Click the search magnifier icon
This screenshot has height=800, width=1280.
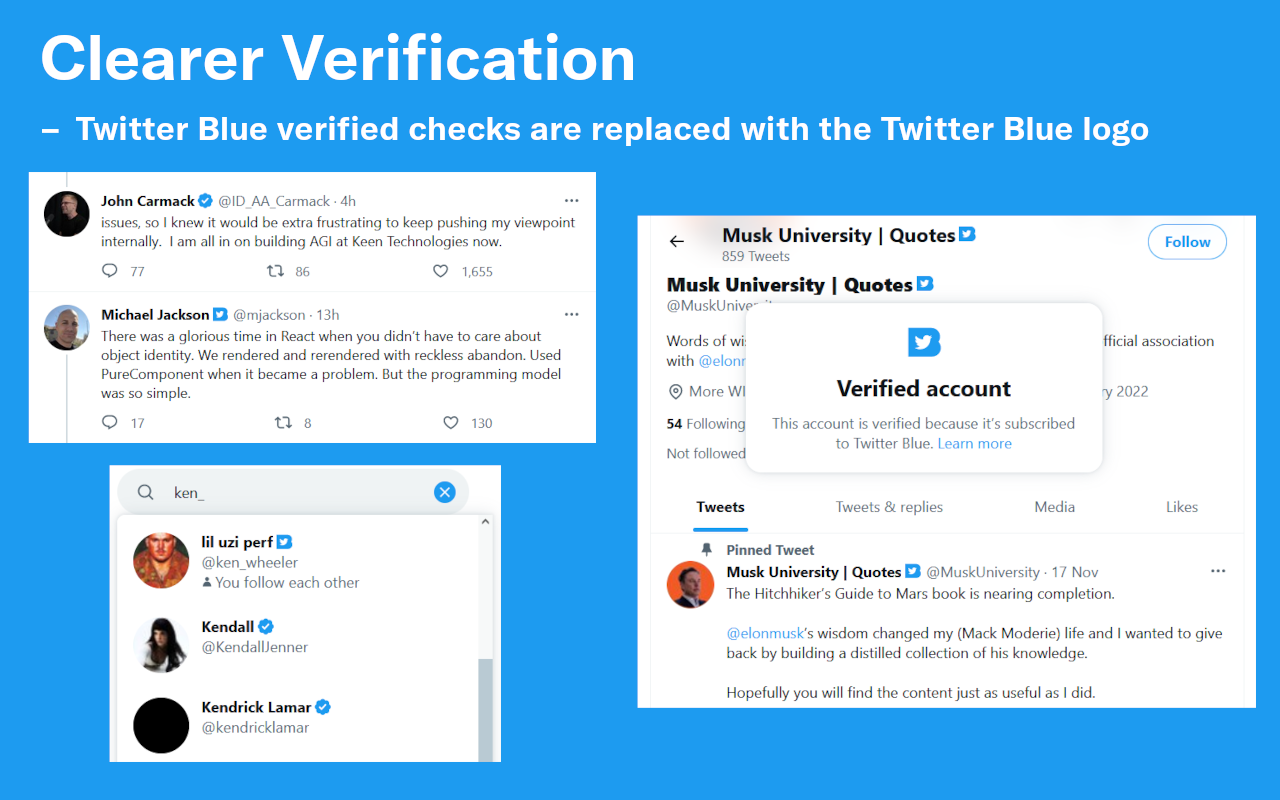click(146, 492)
